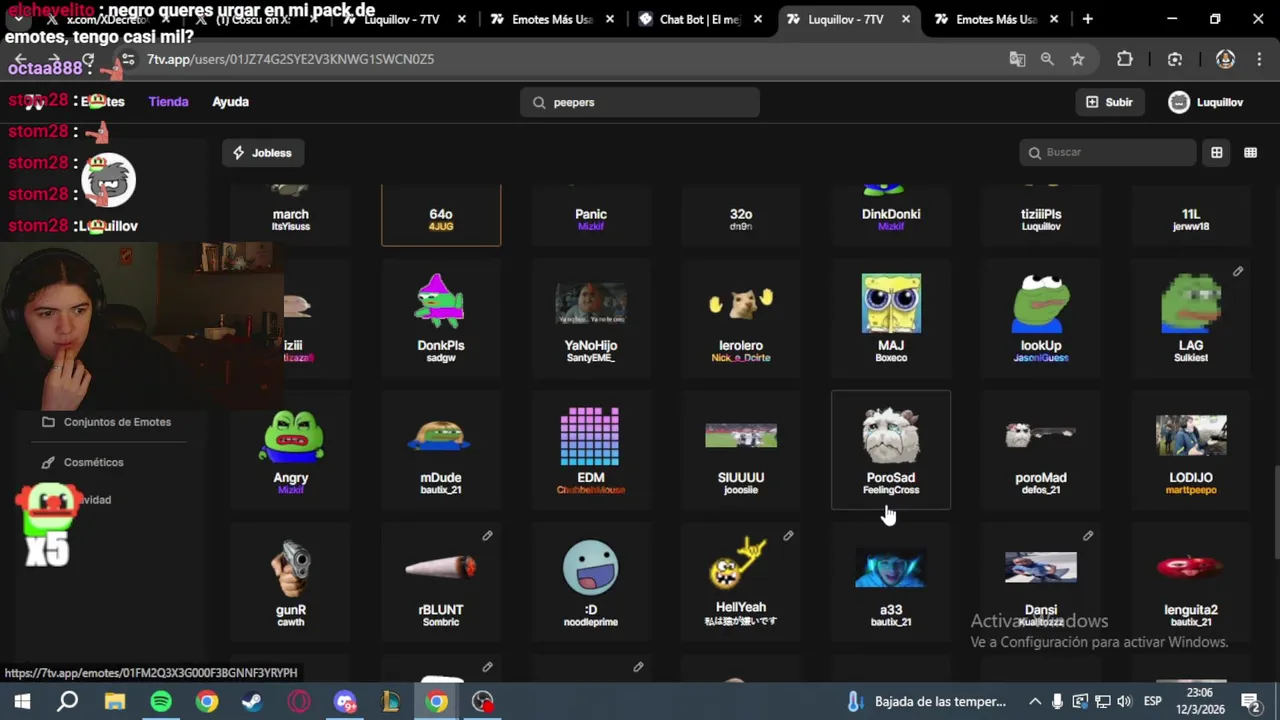Open Conjuntos de Emotes in sidebar
This screenshot has width=1280, height=720.
(107, 422)
